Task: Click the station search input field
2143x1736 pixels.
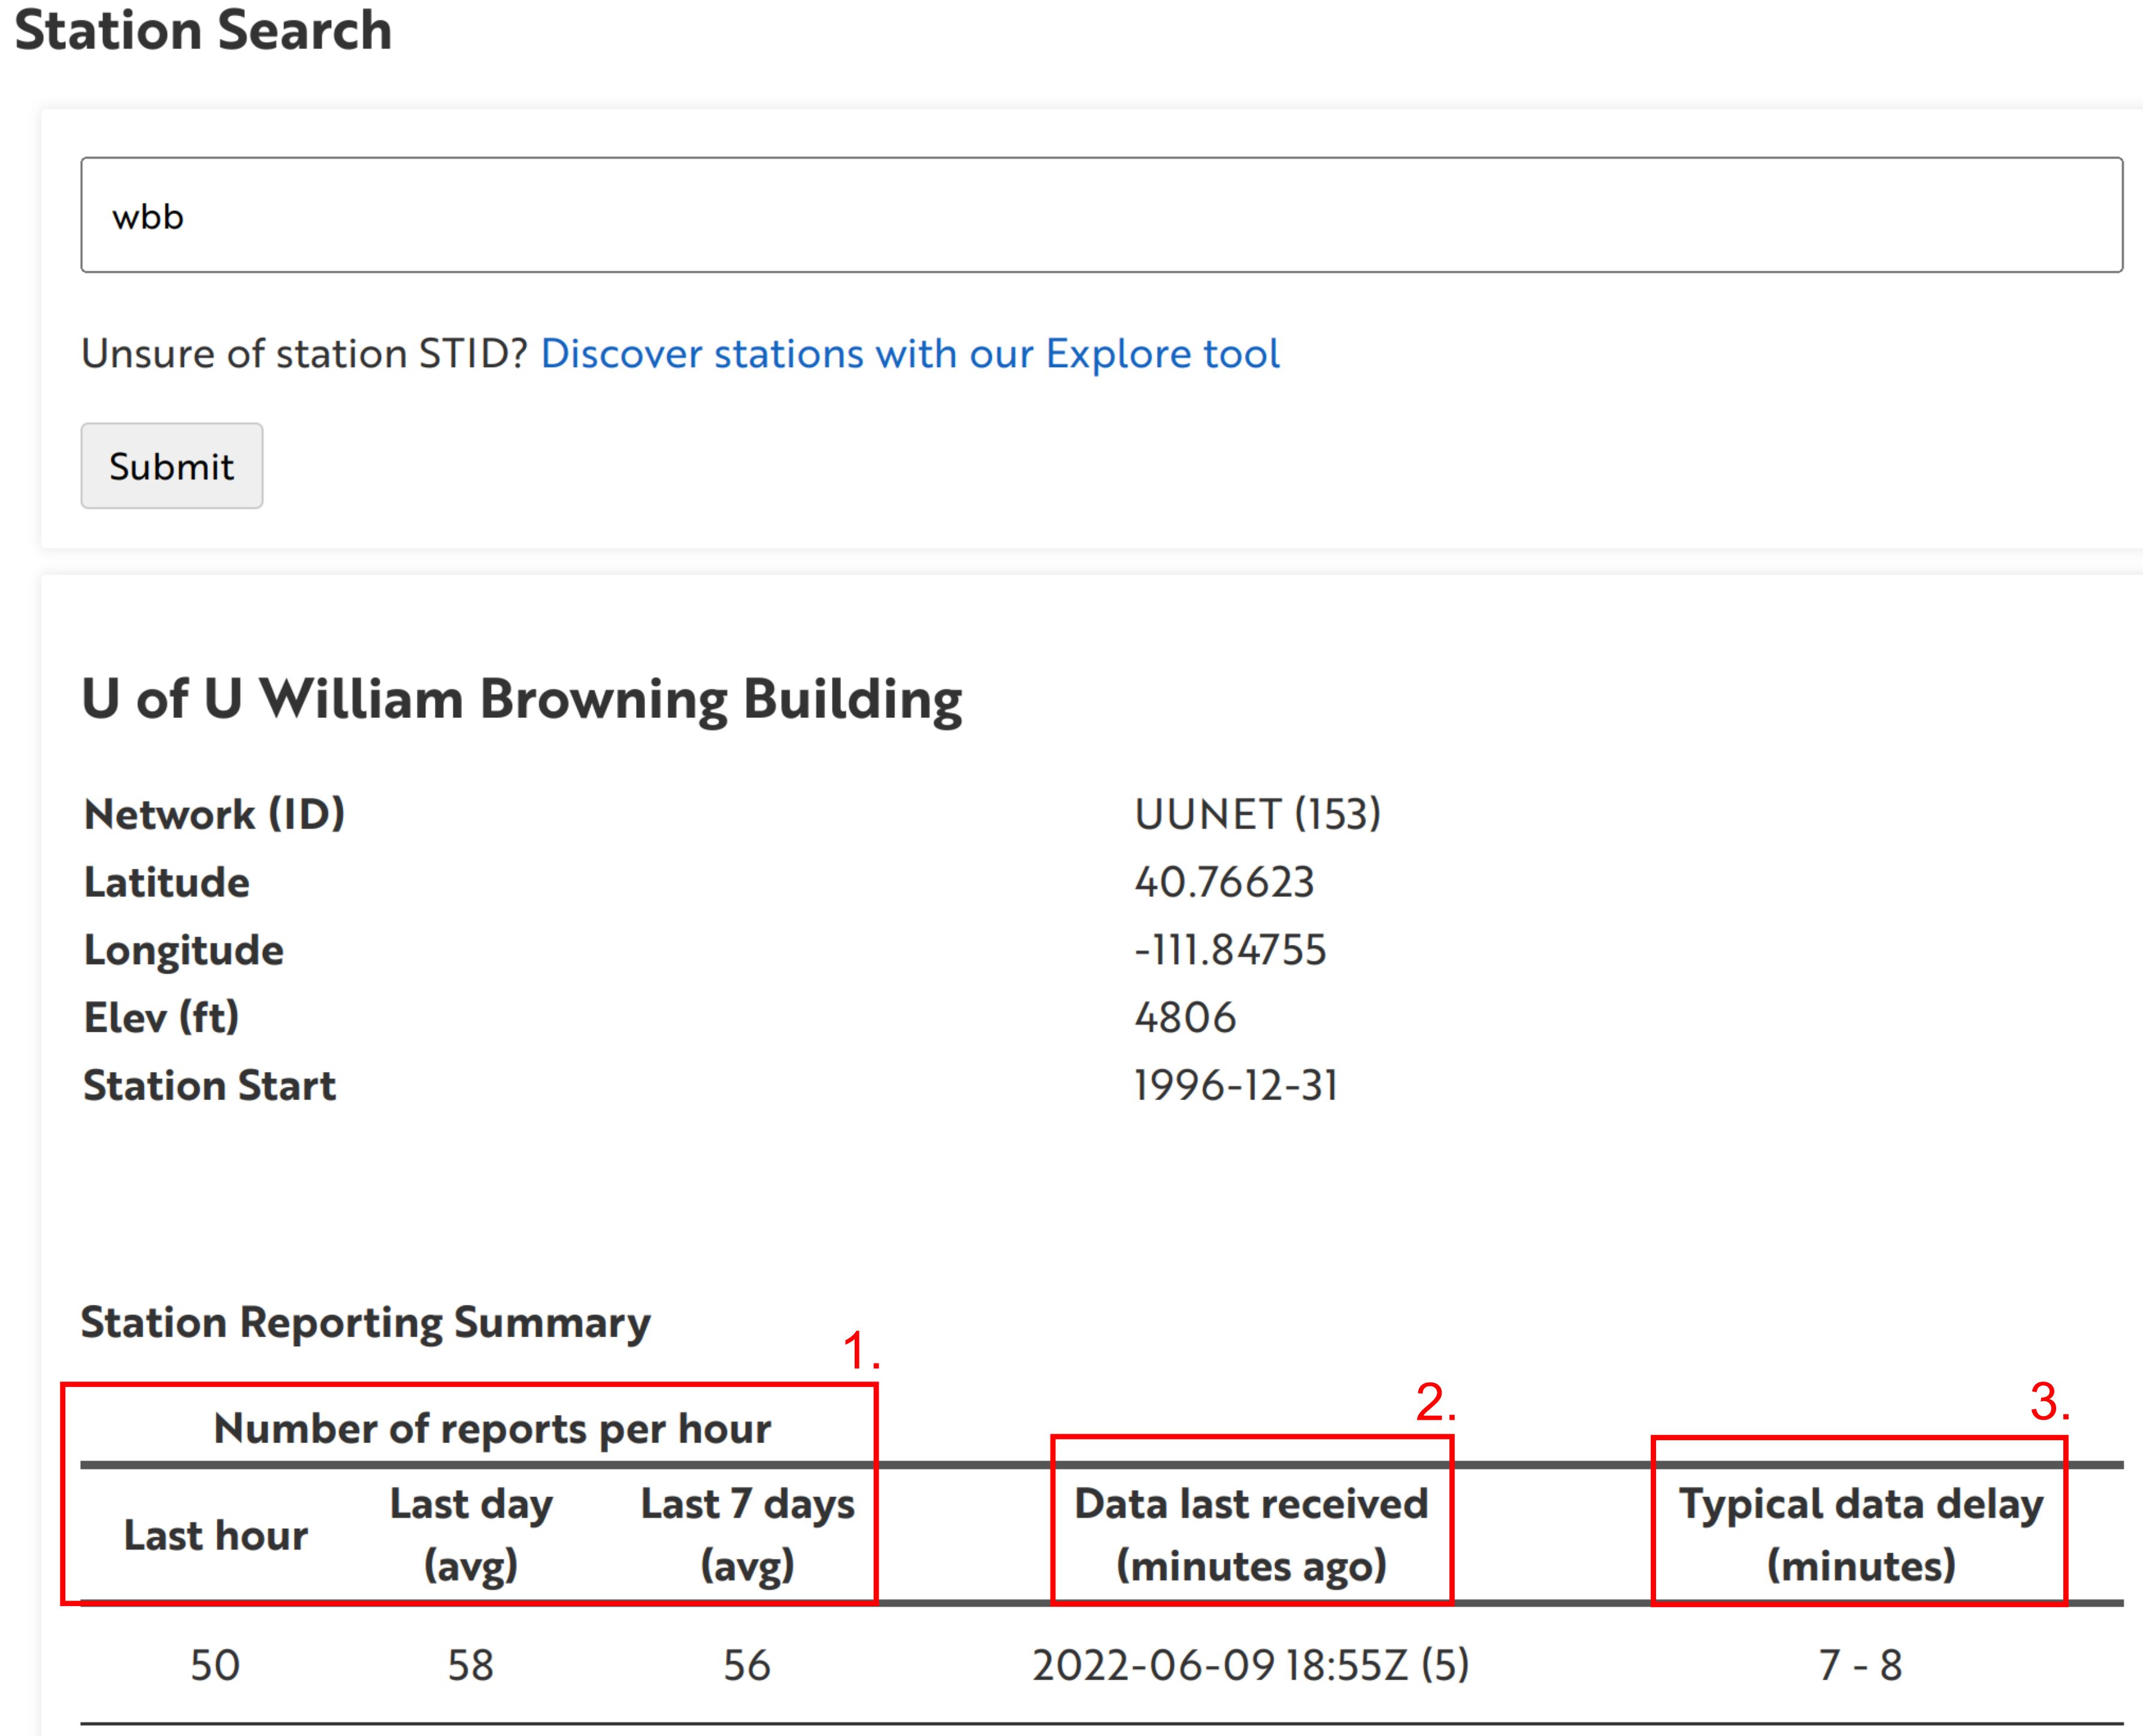Action: [x=1100, y=215]
